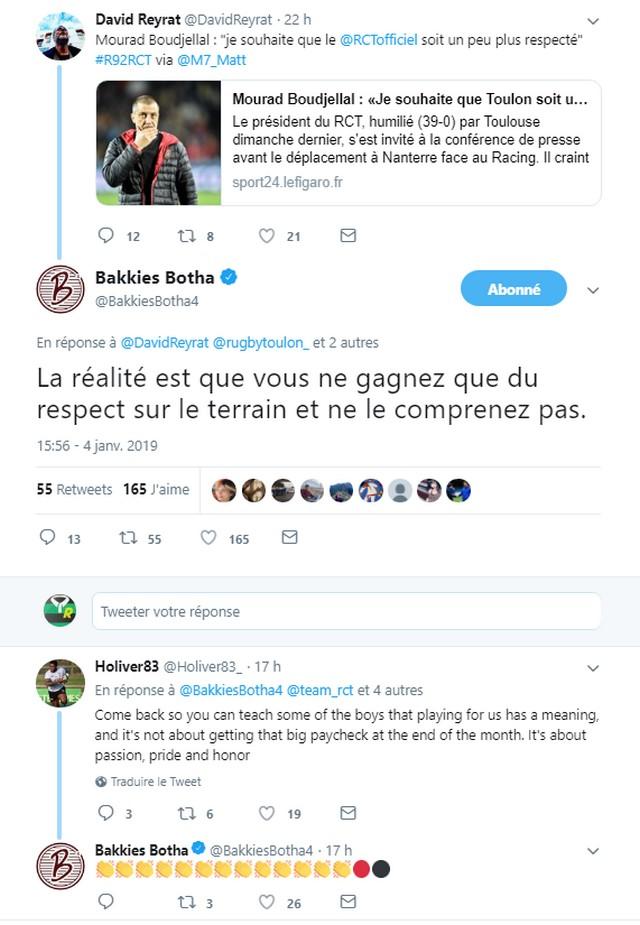Image resolution: width=640 pixels, height=925 pixels.
Task: Open the chevron menu on Holiver83's reply
Action: point(593,668)
